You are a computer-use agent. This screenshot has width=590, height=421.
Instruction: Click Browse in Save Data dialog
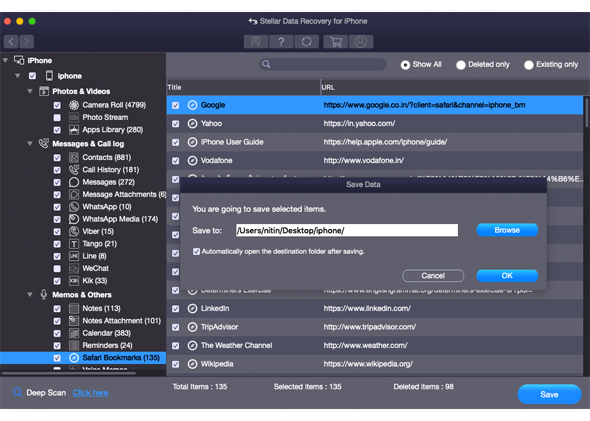pyautogui.click(x=507, y=230)
